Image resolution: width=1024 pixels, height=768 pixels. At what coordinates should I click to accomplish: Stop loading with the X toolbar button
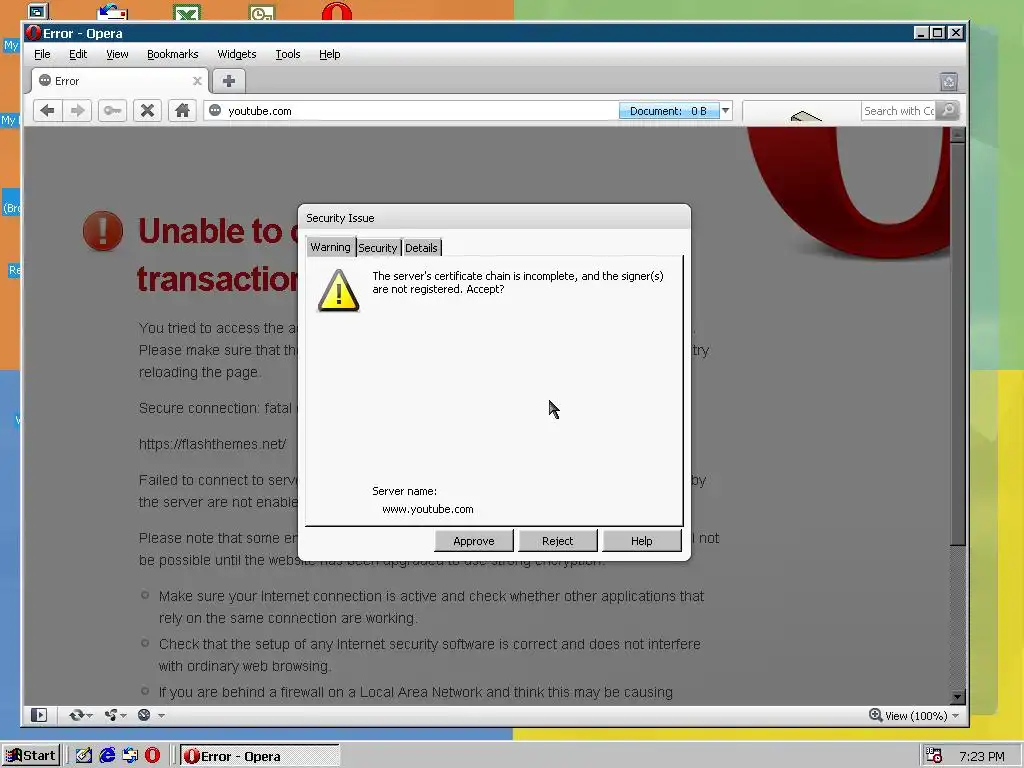click(x=148, y=110)
